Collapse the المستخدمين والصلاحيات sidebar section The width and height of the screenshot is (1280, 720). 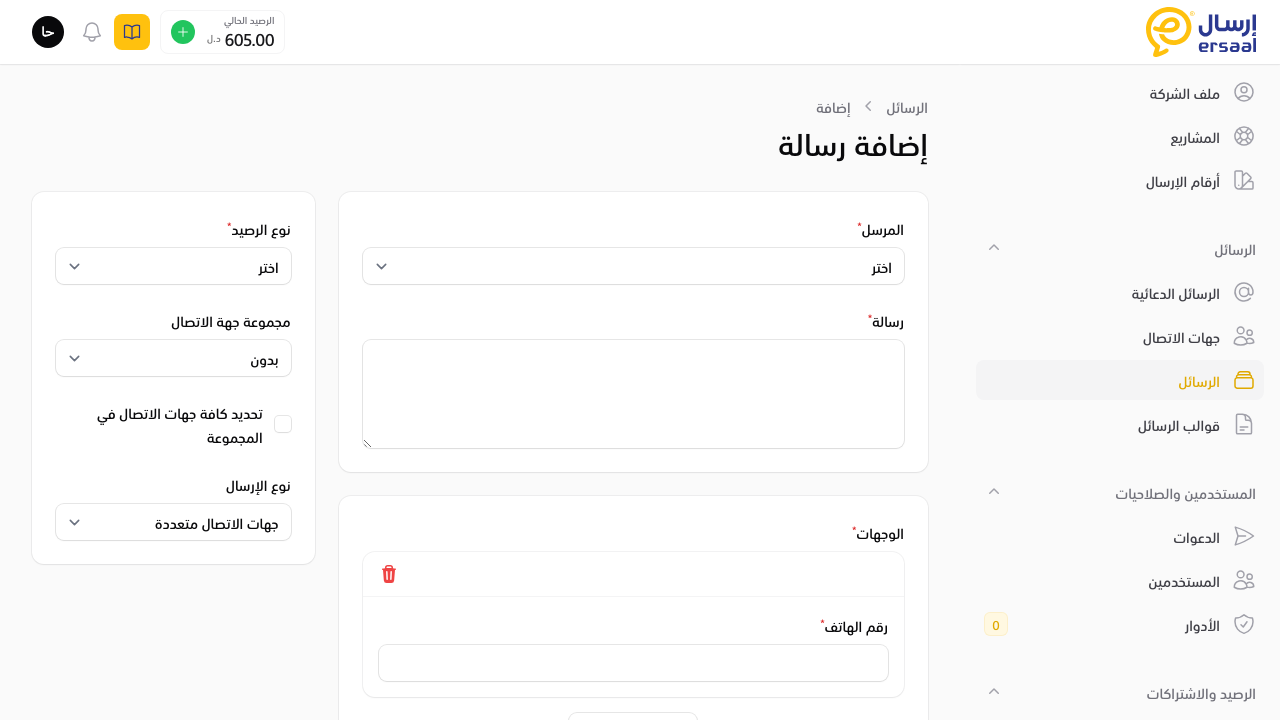click(994, 492)
